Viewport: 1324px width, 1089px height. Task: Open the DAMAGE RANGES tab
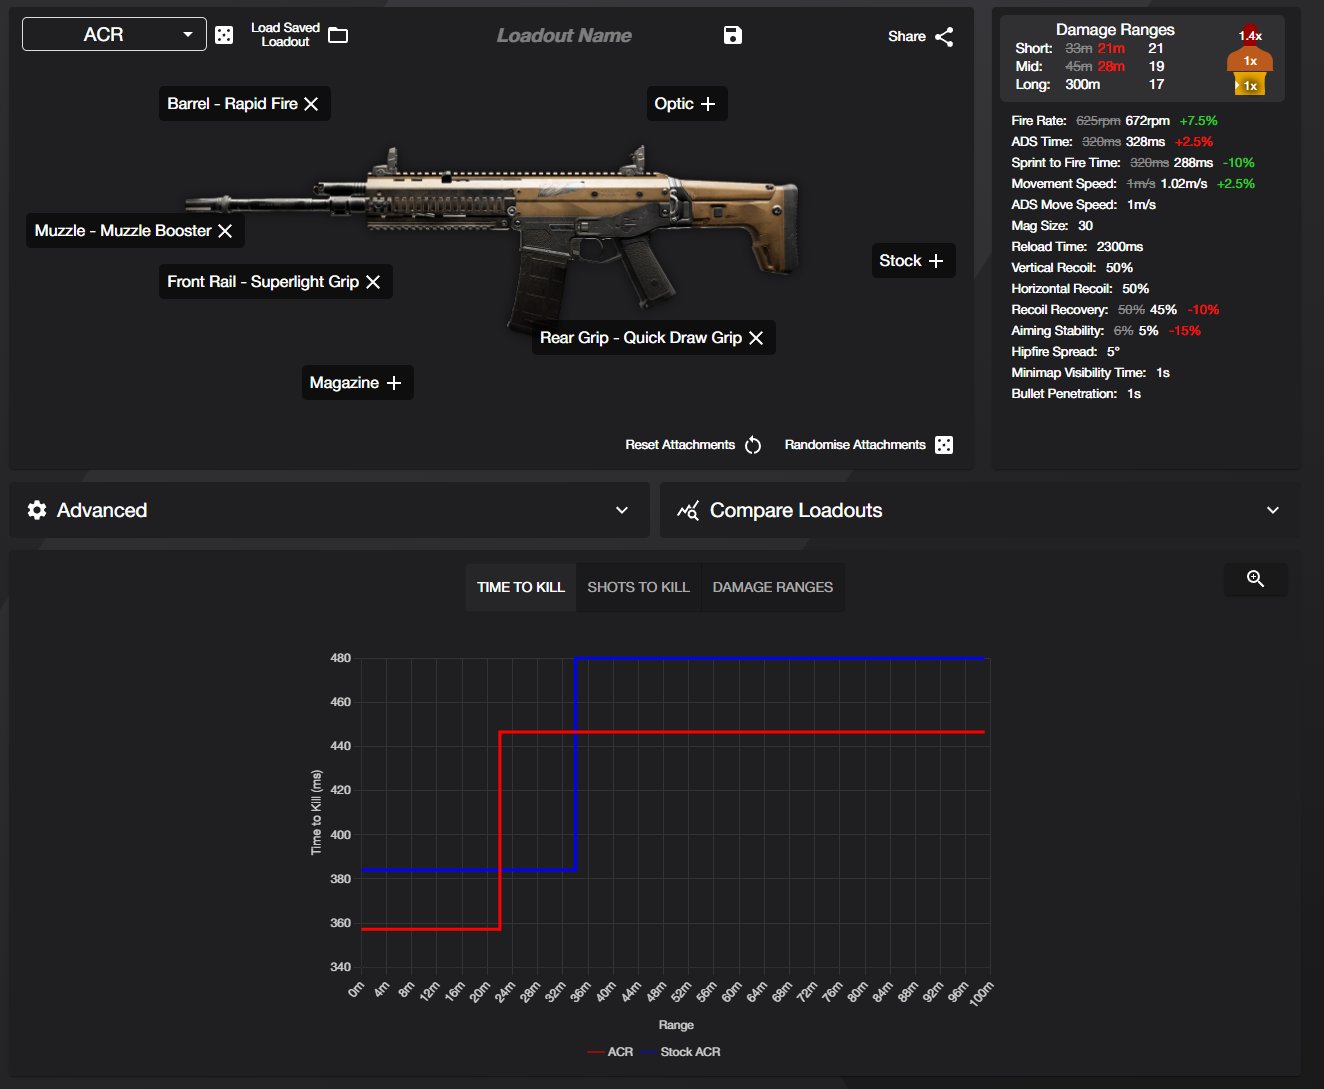(773, 587)
